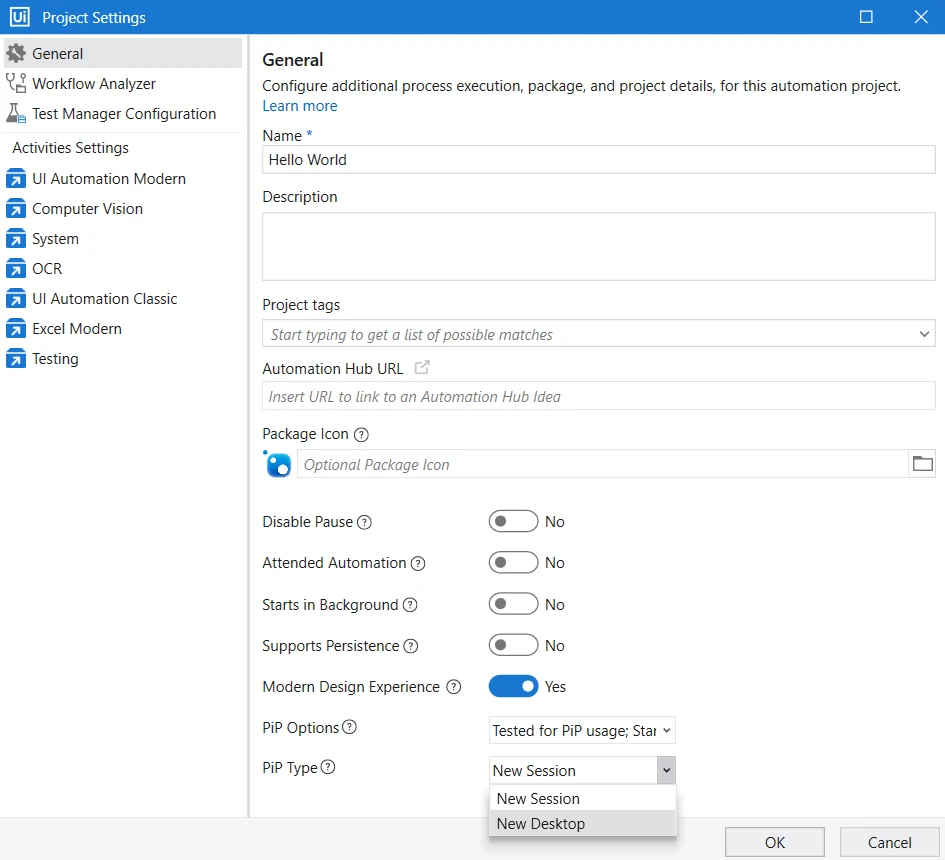Turn off Modern Design Experience switch
This screenshot has height=860, width=945.
[513, 686]
